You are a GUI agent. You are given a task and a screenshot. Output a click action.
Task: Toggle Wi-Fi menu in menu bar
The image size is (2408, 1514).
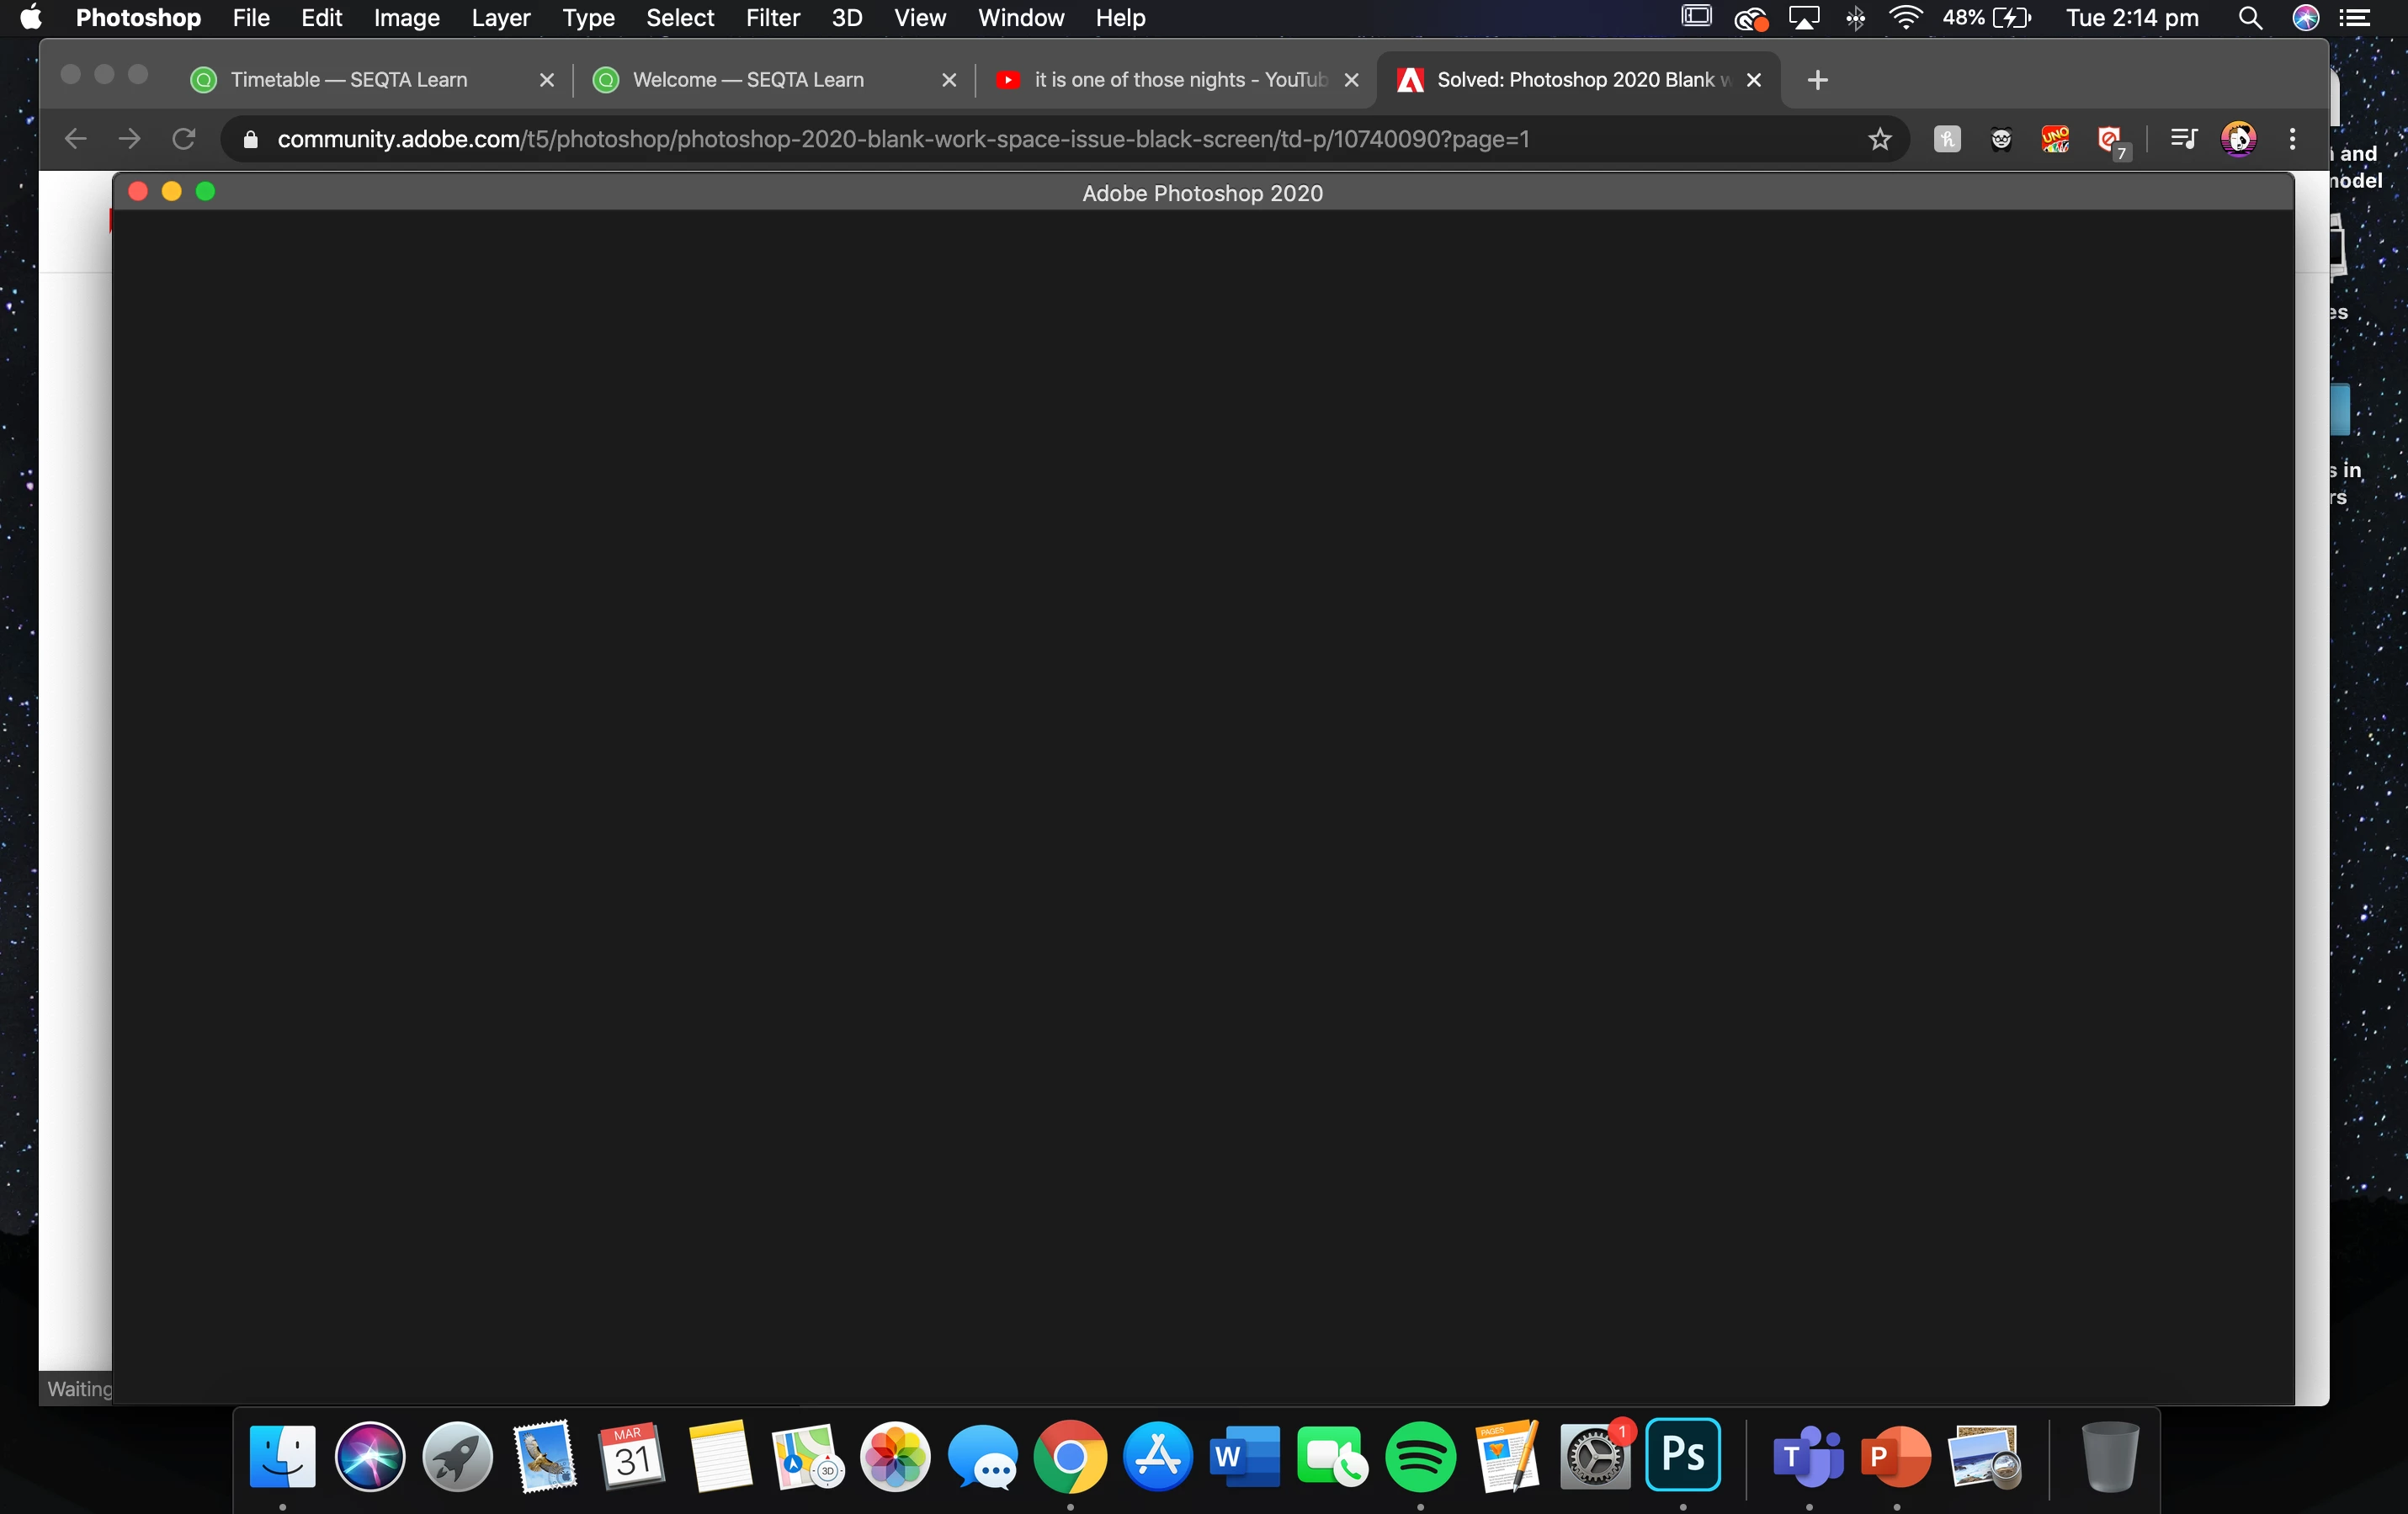tap(1906, 18)
